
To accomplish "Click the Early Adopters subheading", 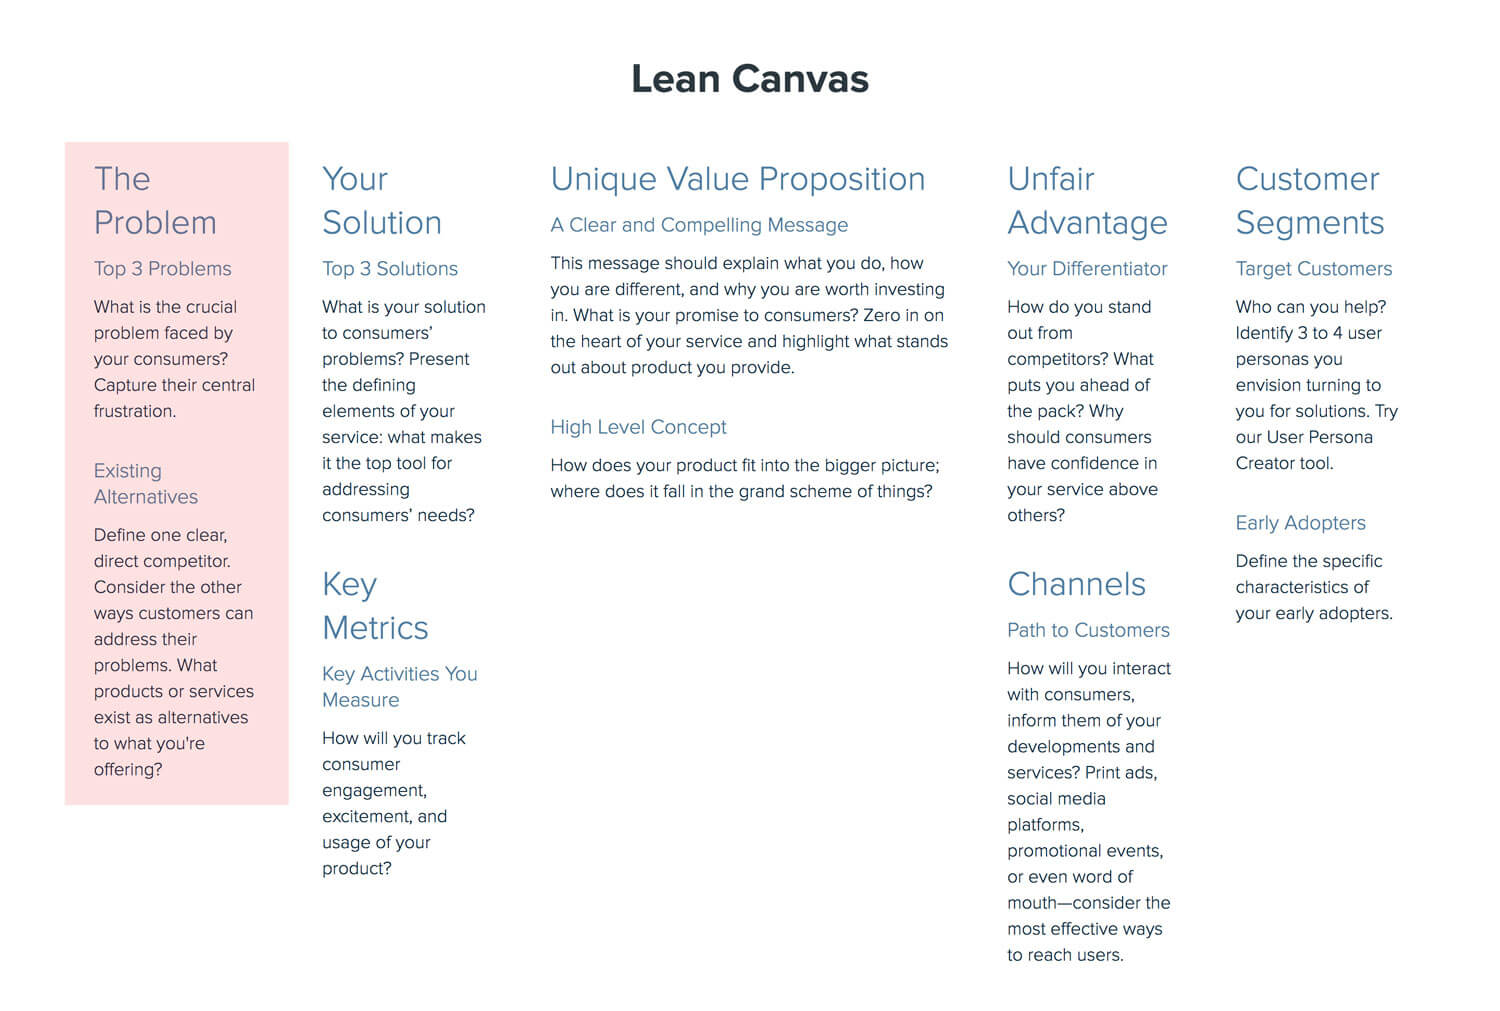I will pos(1300,523).
